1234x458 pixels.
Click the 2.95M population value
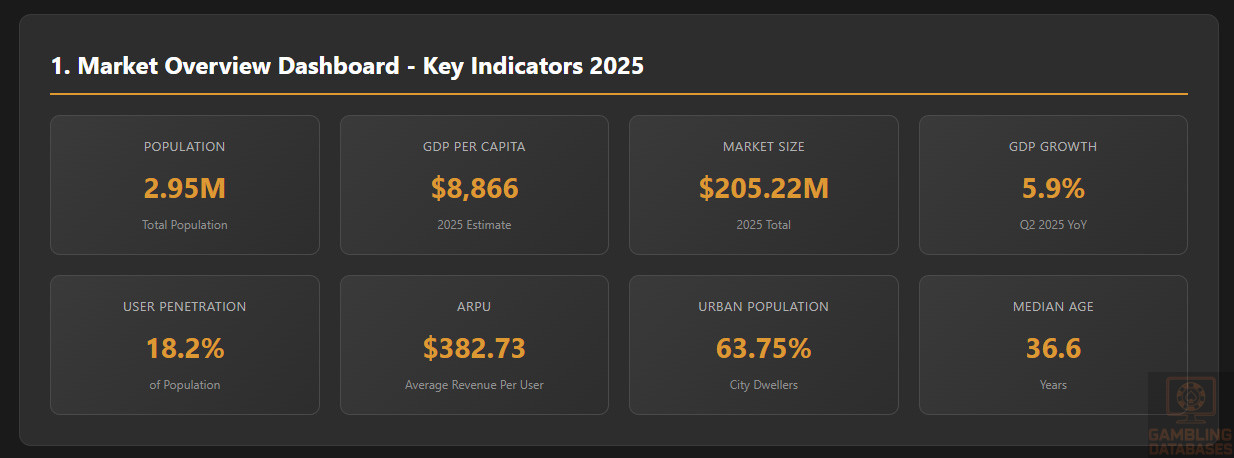[185, 187]
